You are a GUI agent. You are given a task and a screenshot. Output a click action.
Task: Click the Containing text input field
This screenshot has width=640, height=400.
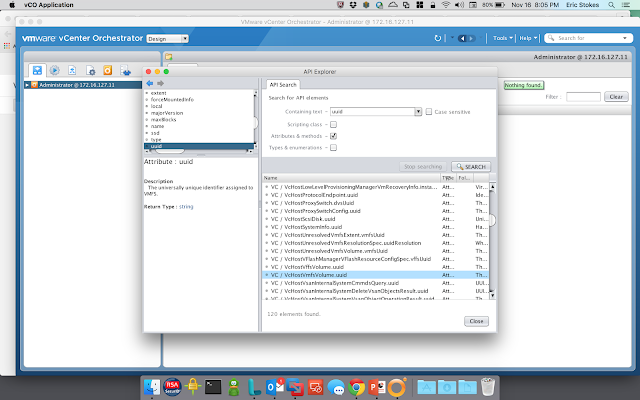[372, 111]
